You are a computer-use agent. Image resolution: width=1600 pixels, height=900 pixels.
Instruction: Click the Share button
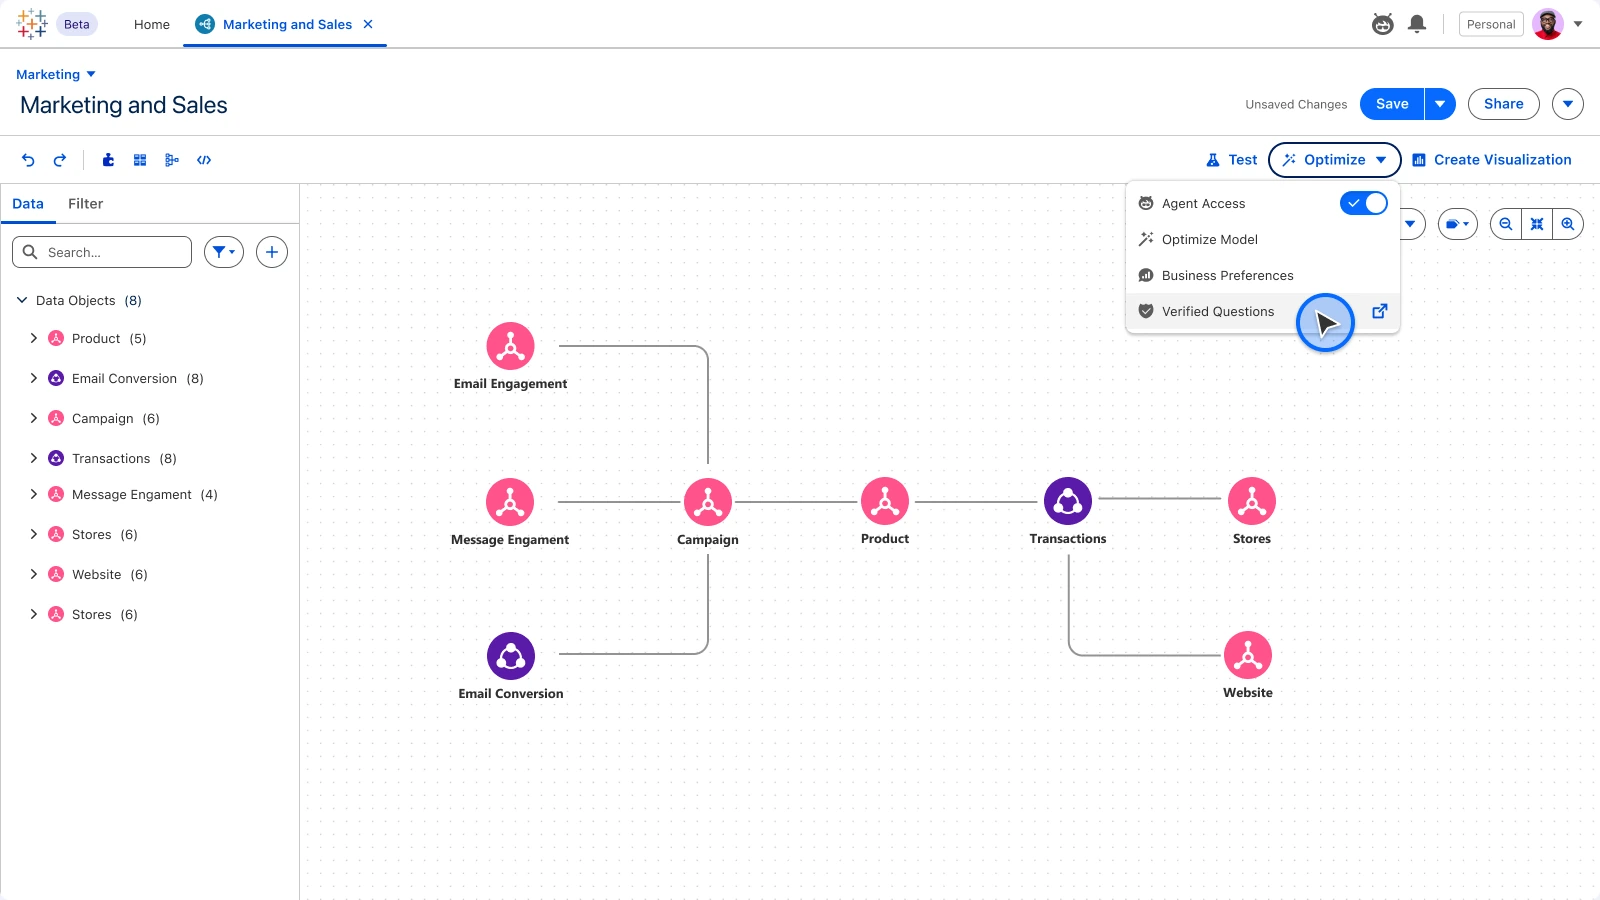[1504, 104]
